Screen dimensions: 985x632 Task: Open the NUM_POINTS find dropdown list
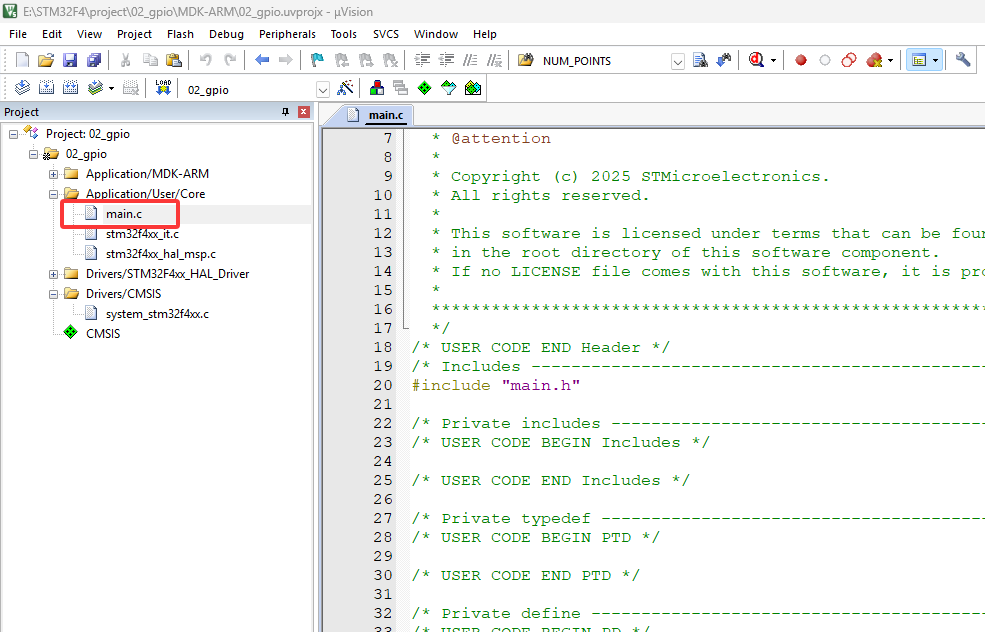(x=678, y=62)
